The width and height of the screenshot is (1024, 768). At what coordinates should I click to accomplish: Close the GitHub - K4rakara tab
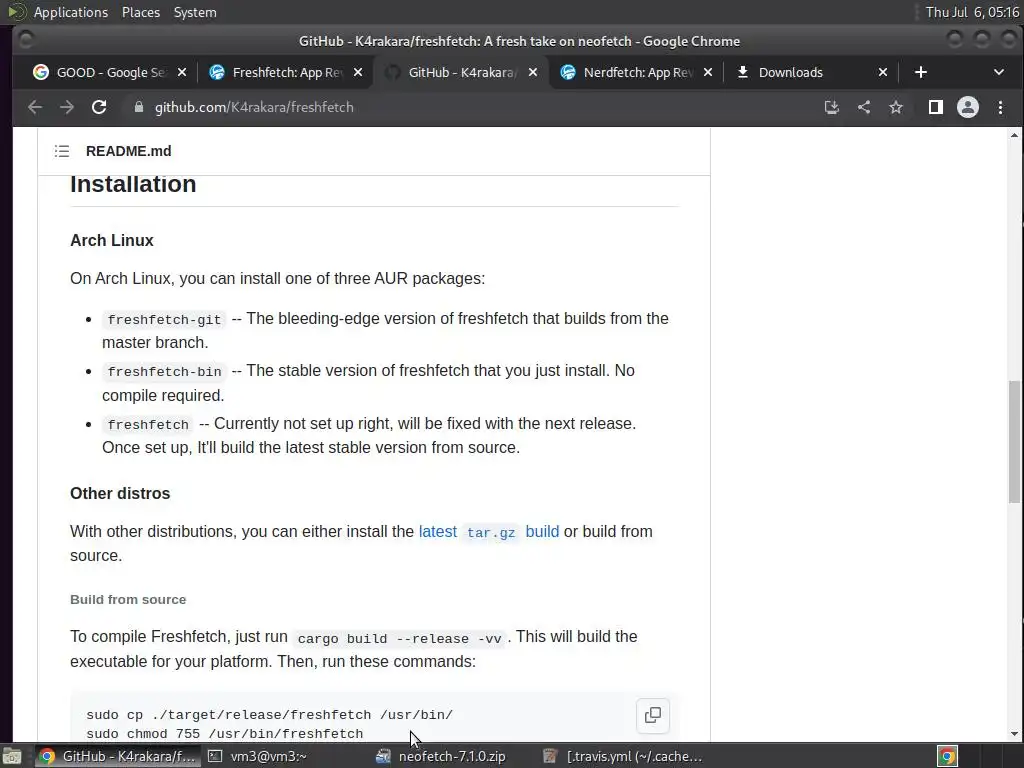(533, 72)
